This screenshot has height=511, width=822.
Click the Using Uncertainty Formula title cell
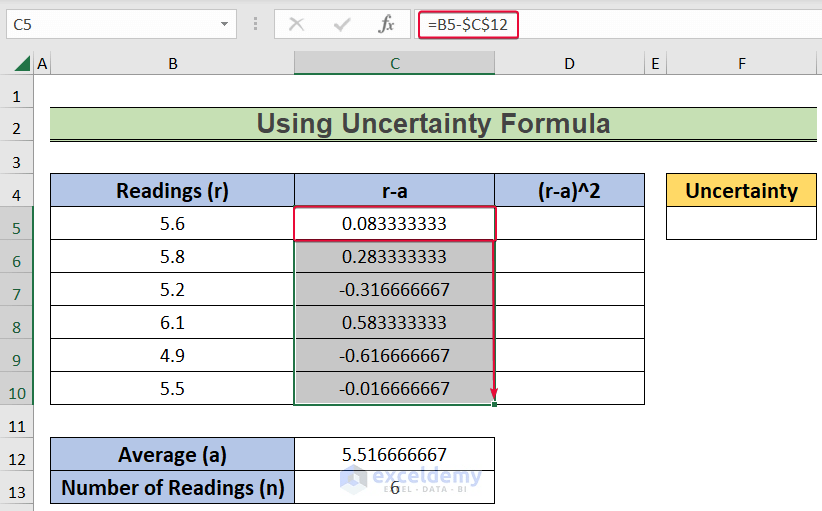pyautogui.click(x=433, y=124)
